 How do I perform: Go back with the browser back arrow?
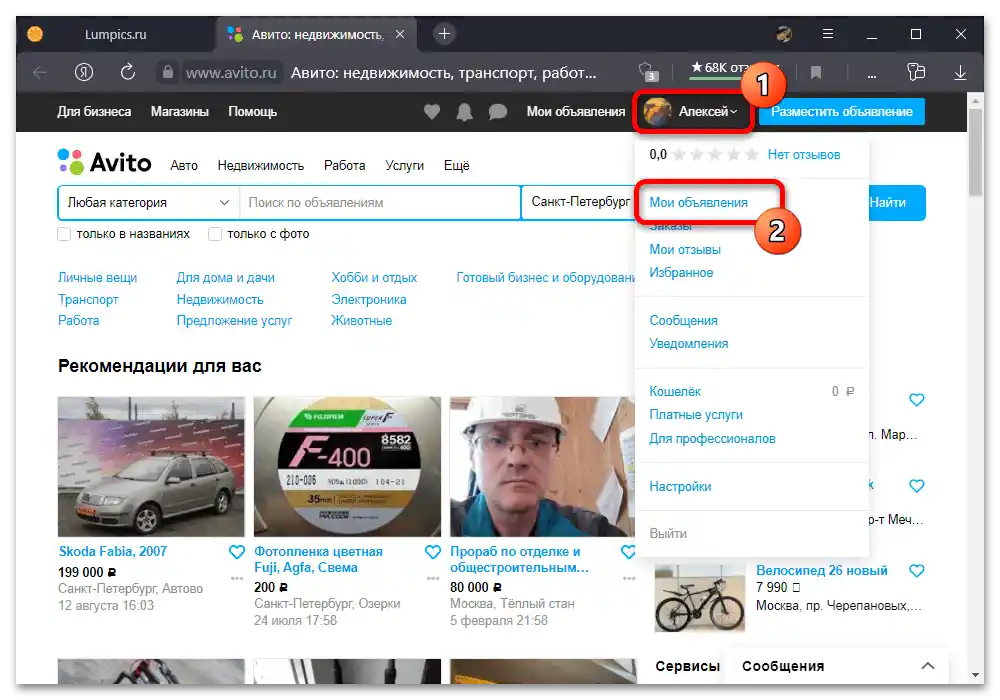pyautogui.click(x=40, y=73)
